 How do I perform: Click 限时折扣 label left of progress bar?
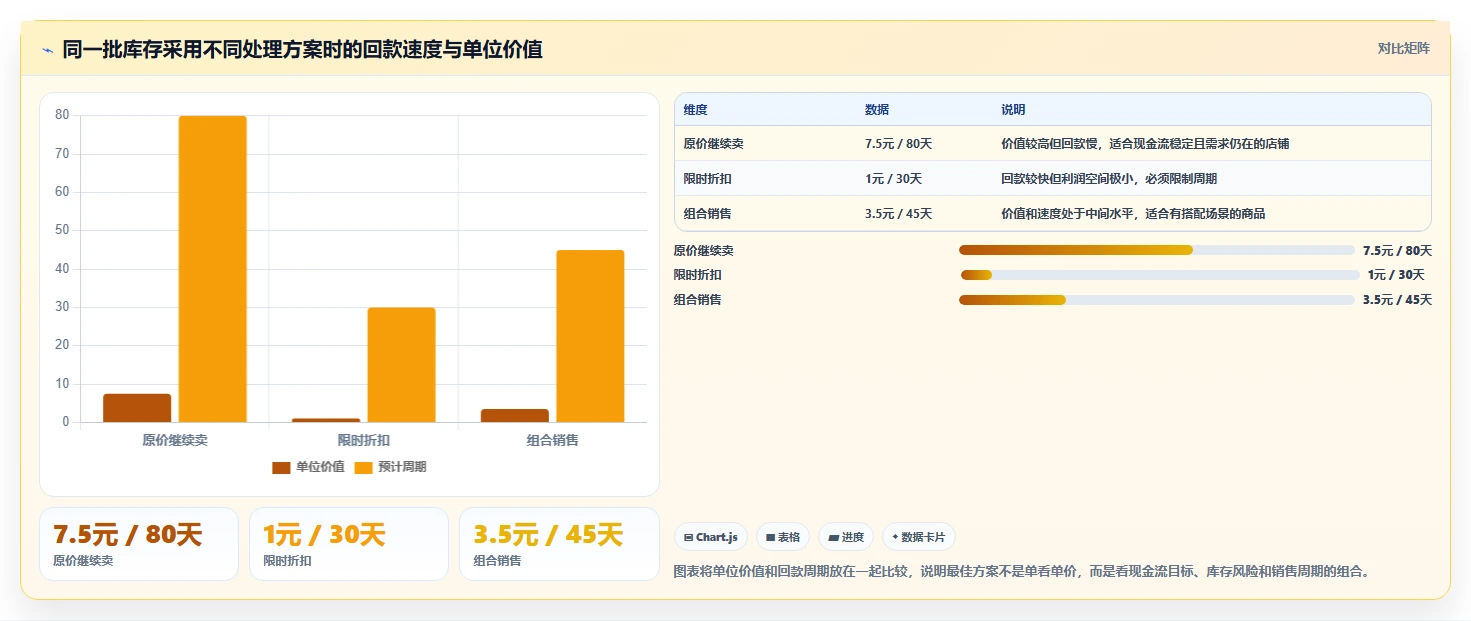tap(698, 275)
